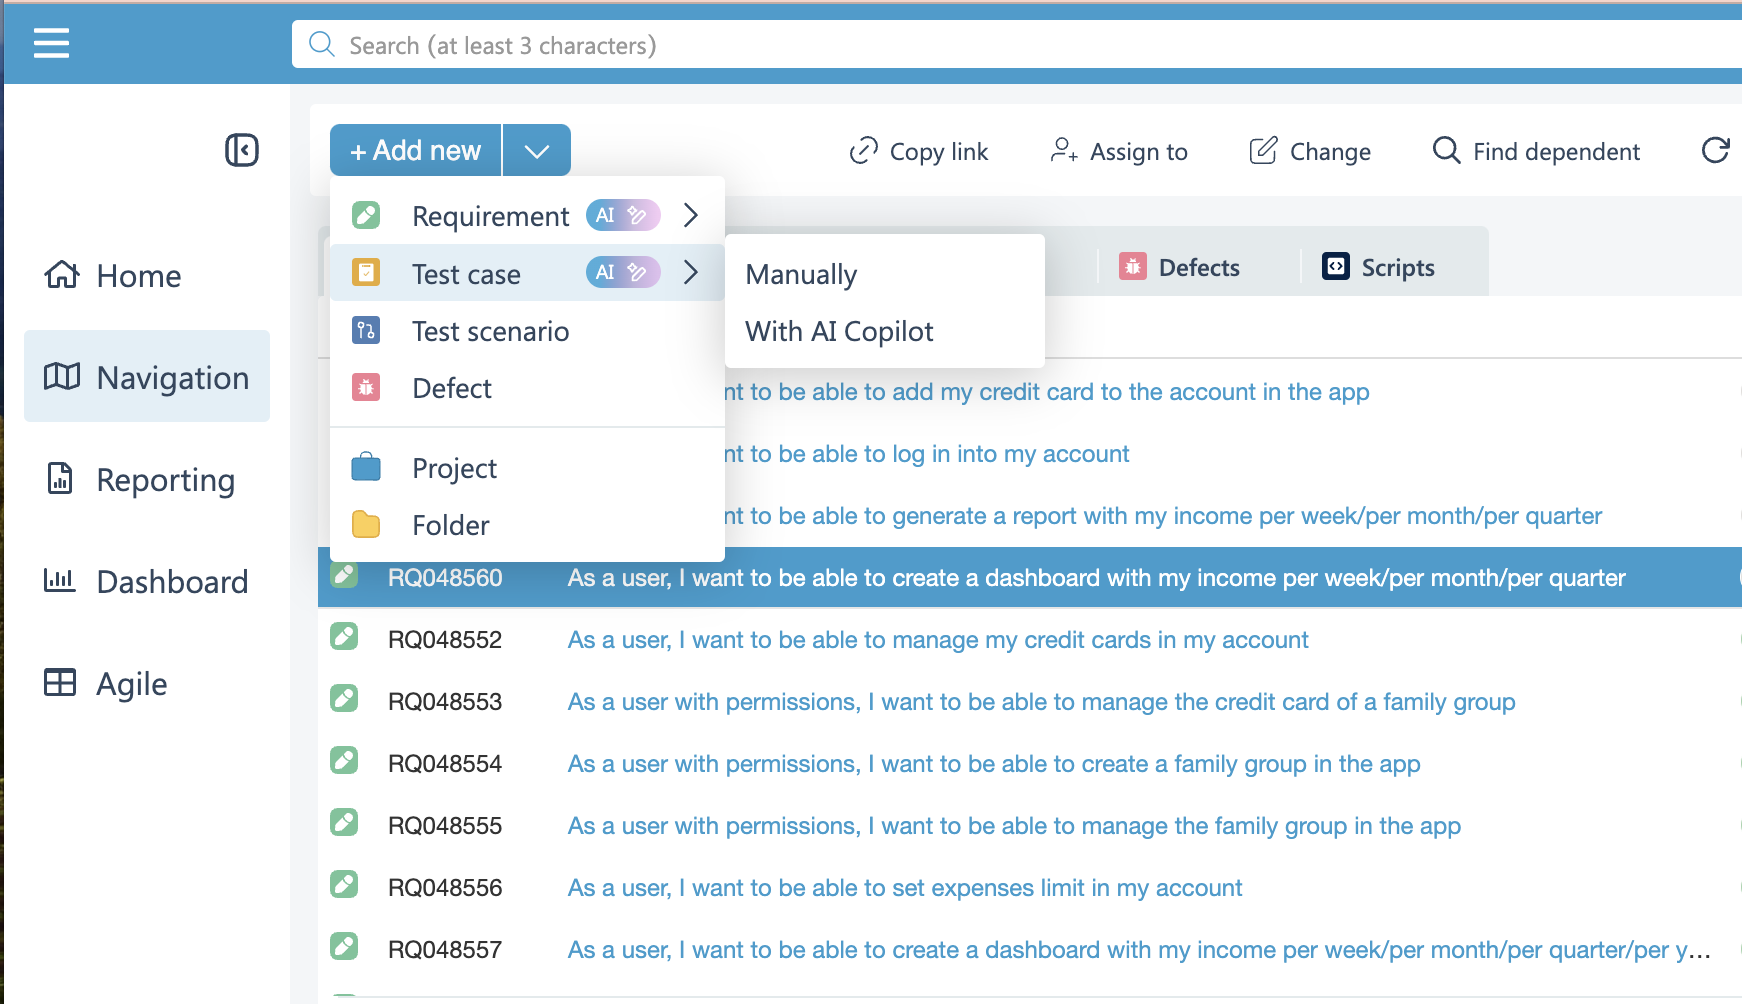Open the Add new dropdown arrow
1742x1004 pixels.
[537, 151]
